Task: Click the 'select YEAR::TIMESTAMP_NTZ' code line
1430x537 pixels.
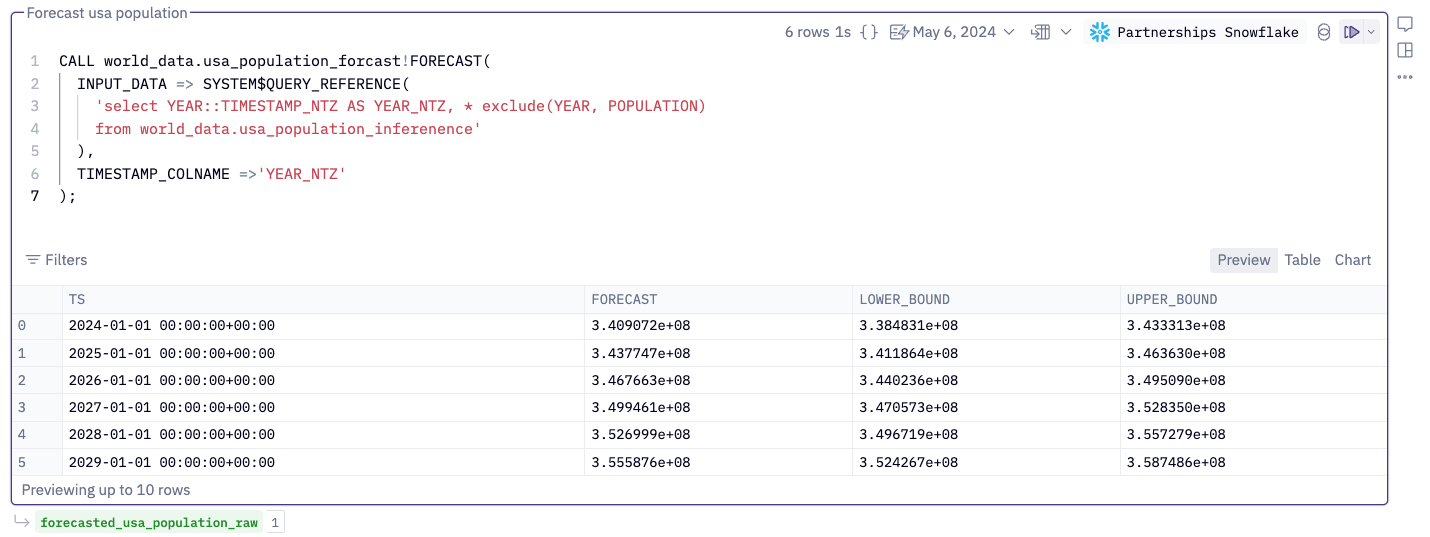Action: click(400, 106)
